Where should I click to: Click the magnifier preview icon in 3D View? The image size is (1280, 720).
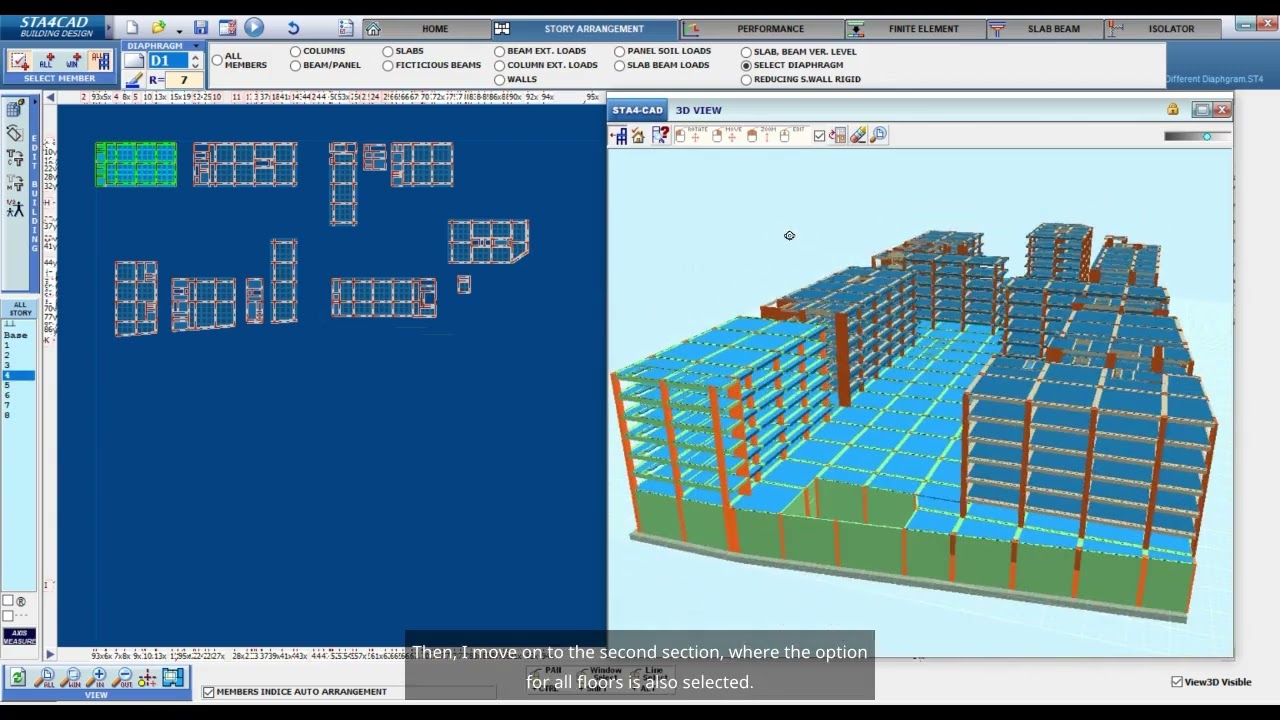878,135
